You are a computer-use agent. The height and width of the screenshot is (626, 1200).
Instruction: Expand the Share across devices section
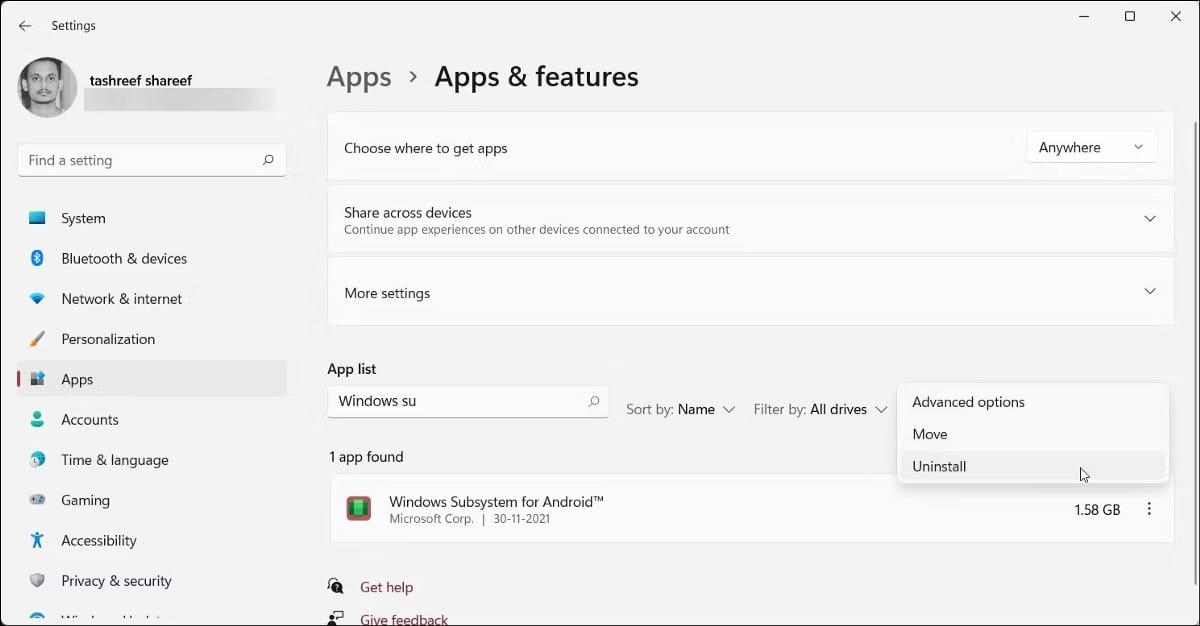[1149, 219]
